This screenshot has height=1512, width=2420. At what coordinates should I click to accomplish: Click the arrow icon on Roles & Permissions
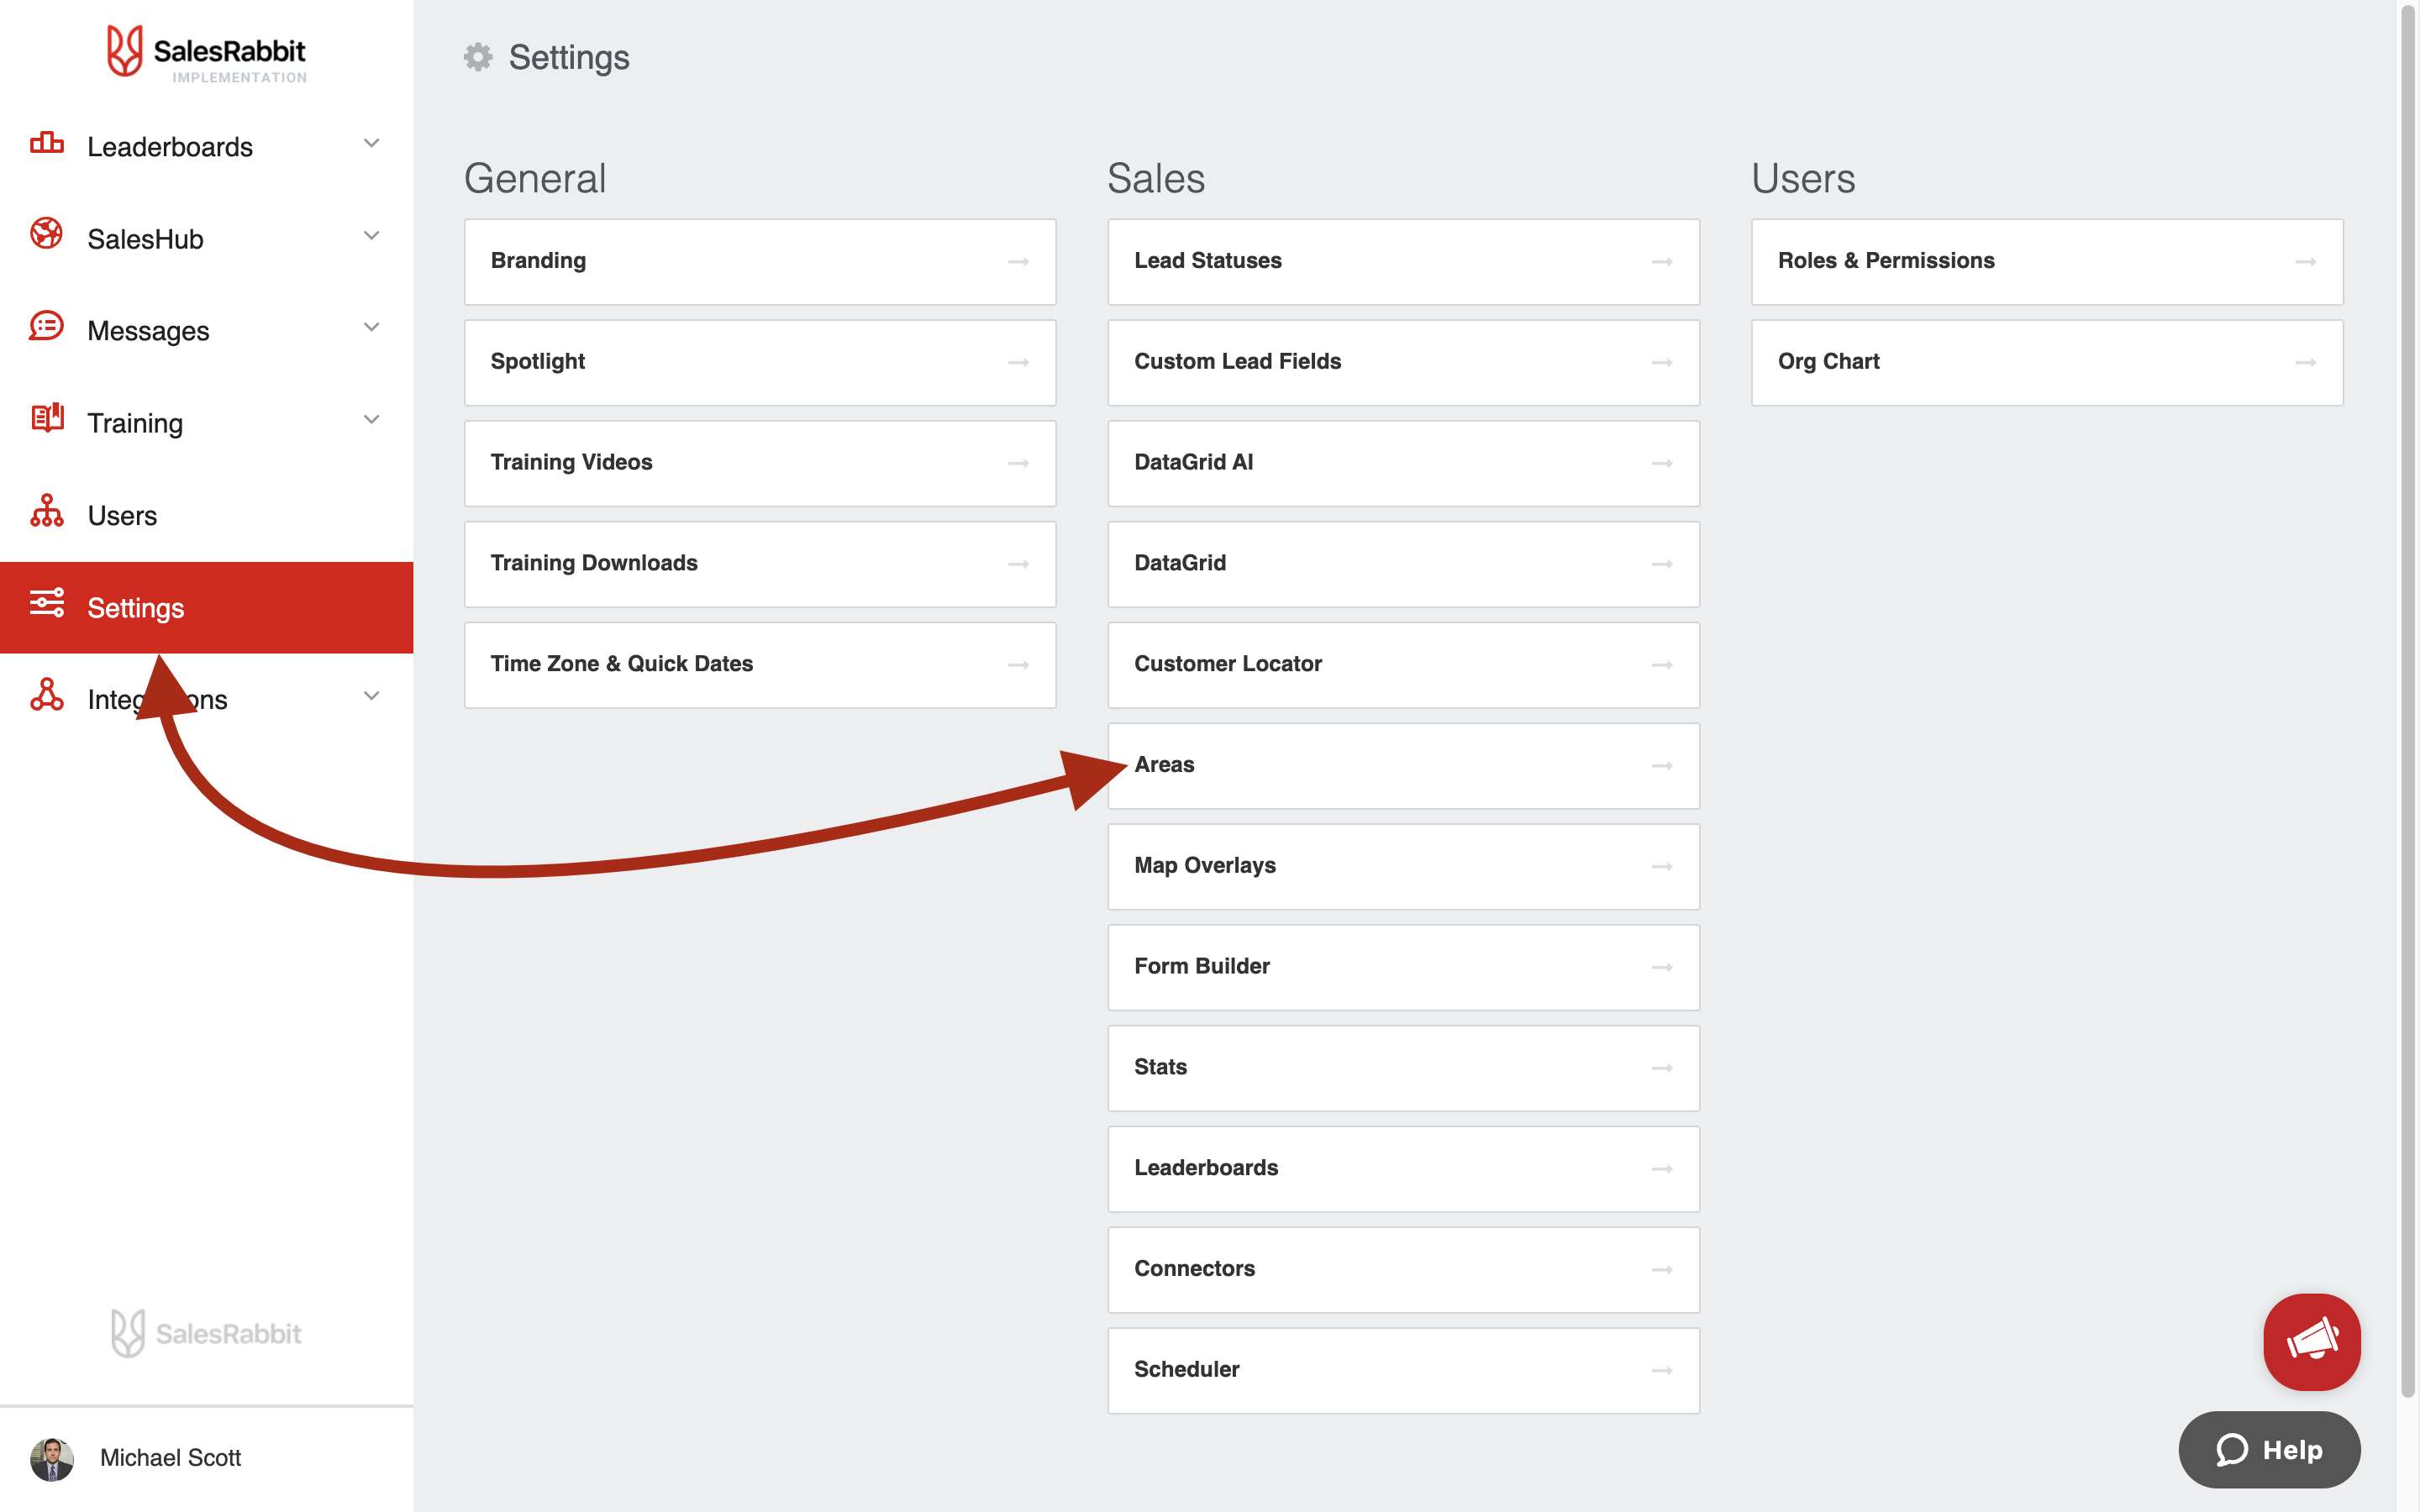(2306, 262)
